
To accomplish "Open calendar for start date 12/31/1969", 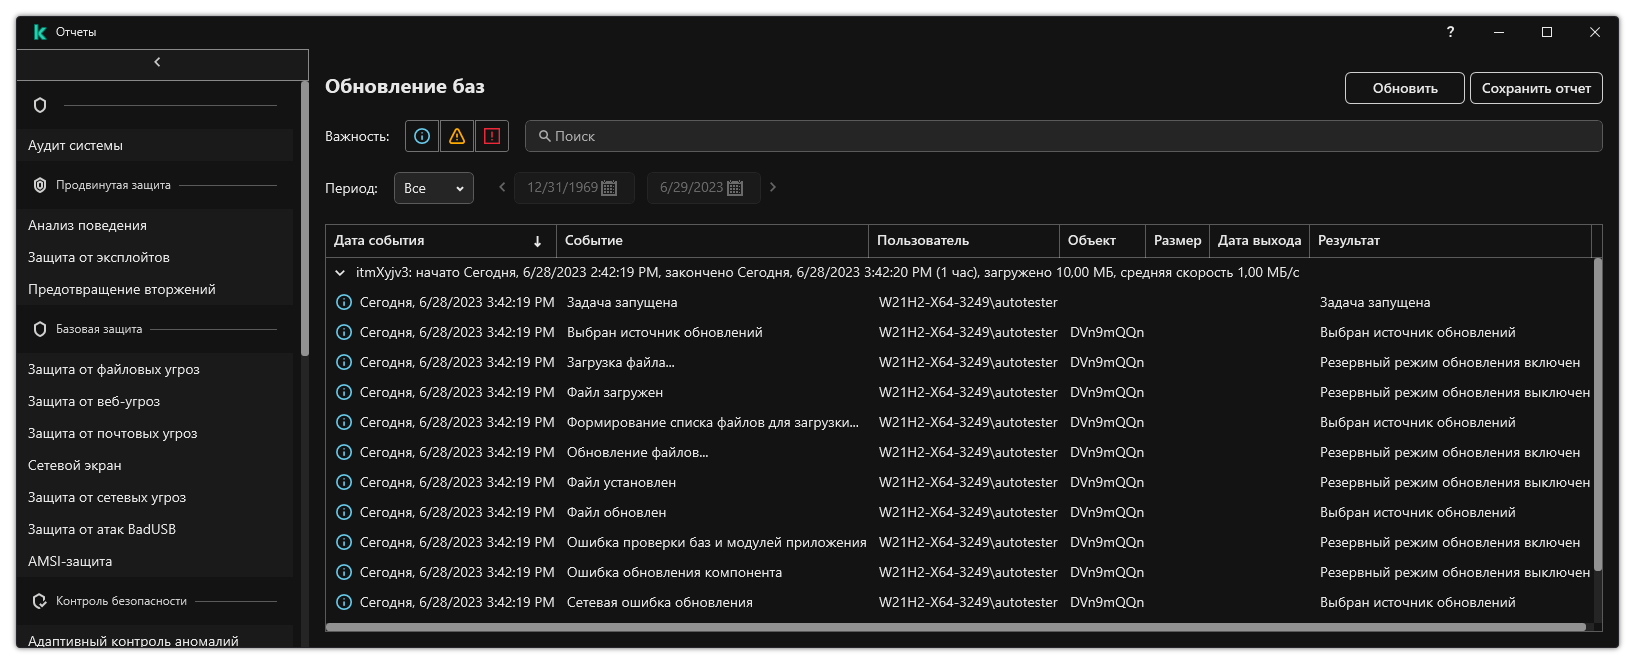I will (x=609, y=188).
